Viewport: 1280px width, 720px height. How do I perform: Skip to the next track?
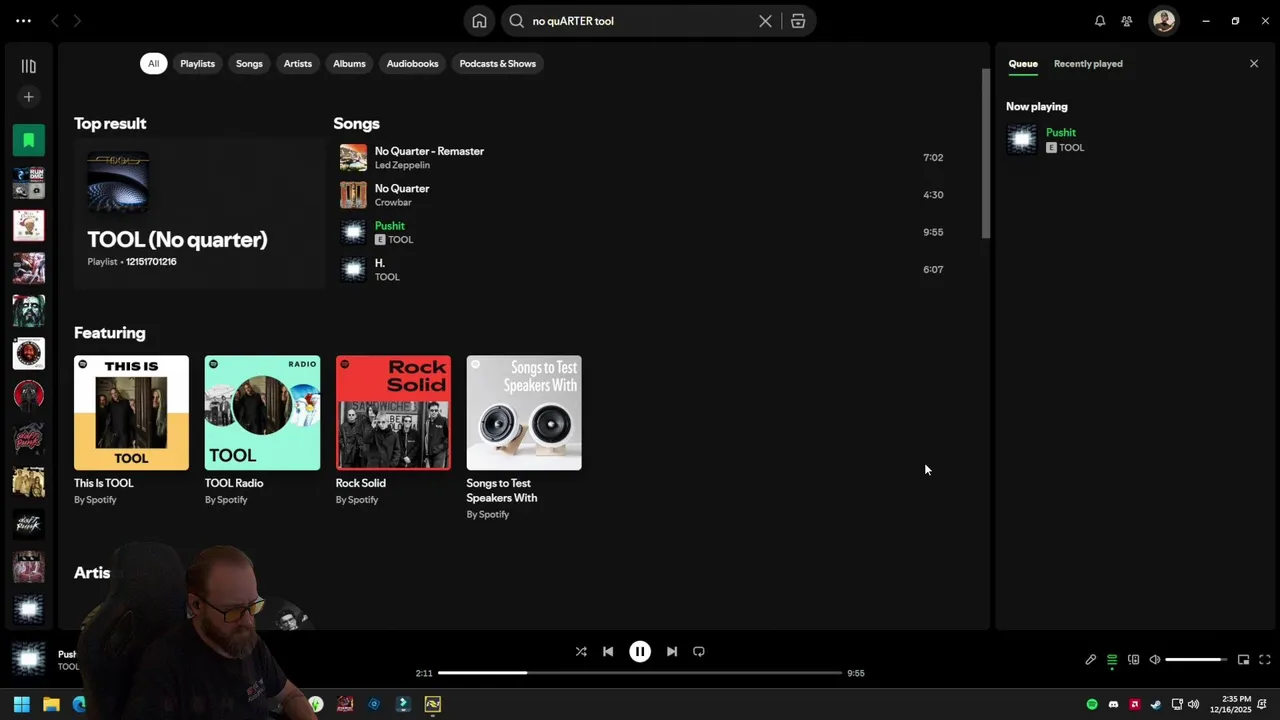point(672,651)
